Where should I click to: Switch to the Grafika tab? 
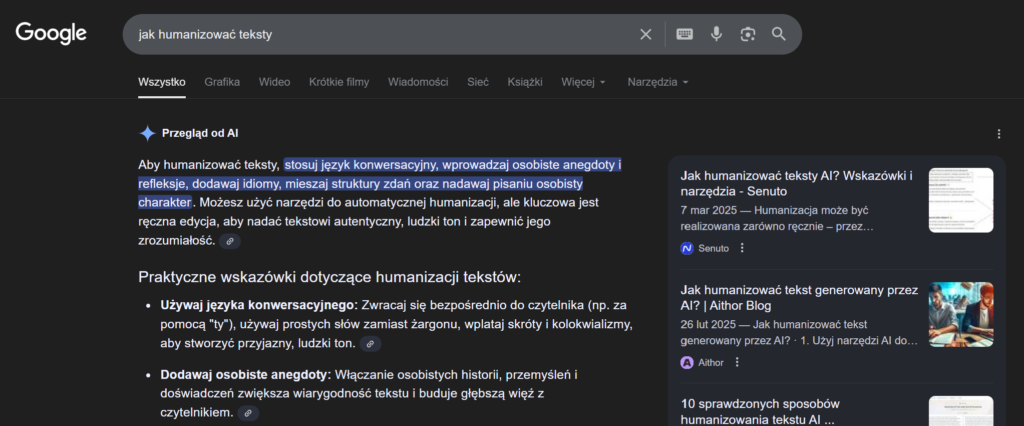coord(222,82)
